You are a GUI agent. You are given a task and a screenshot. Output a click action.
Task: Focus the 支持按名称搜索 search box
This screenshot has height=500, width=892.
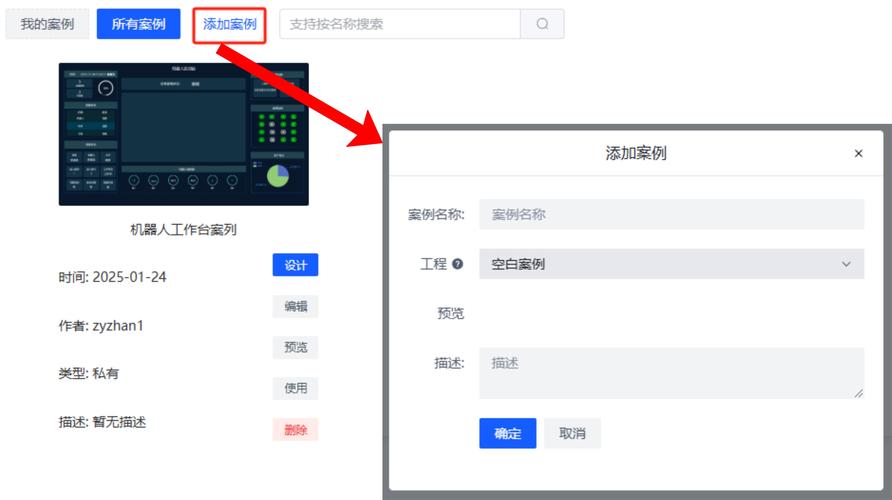400,24
